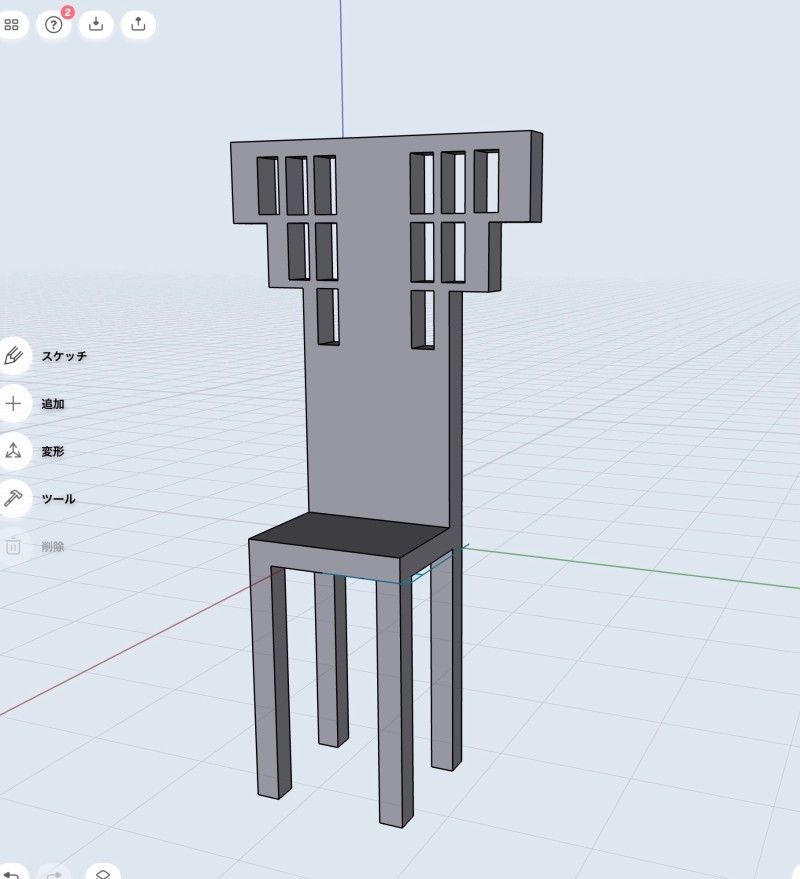
Task: Click the export share icon
Action: [138, 24]
